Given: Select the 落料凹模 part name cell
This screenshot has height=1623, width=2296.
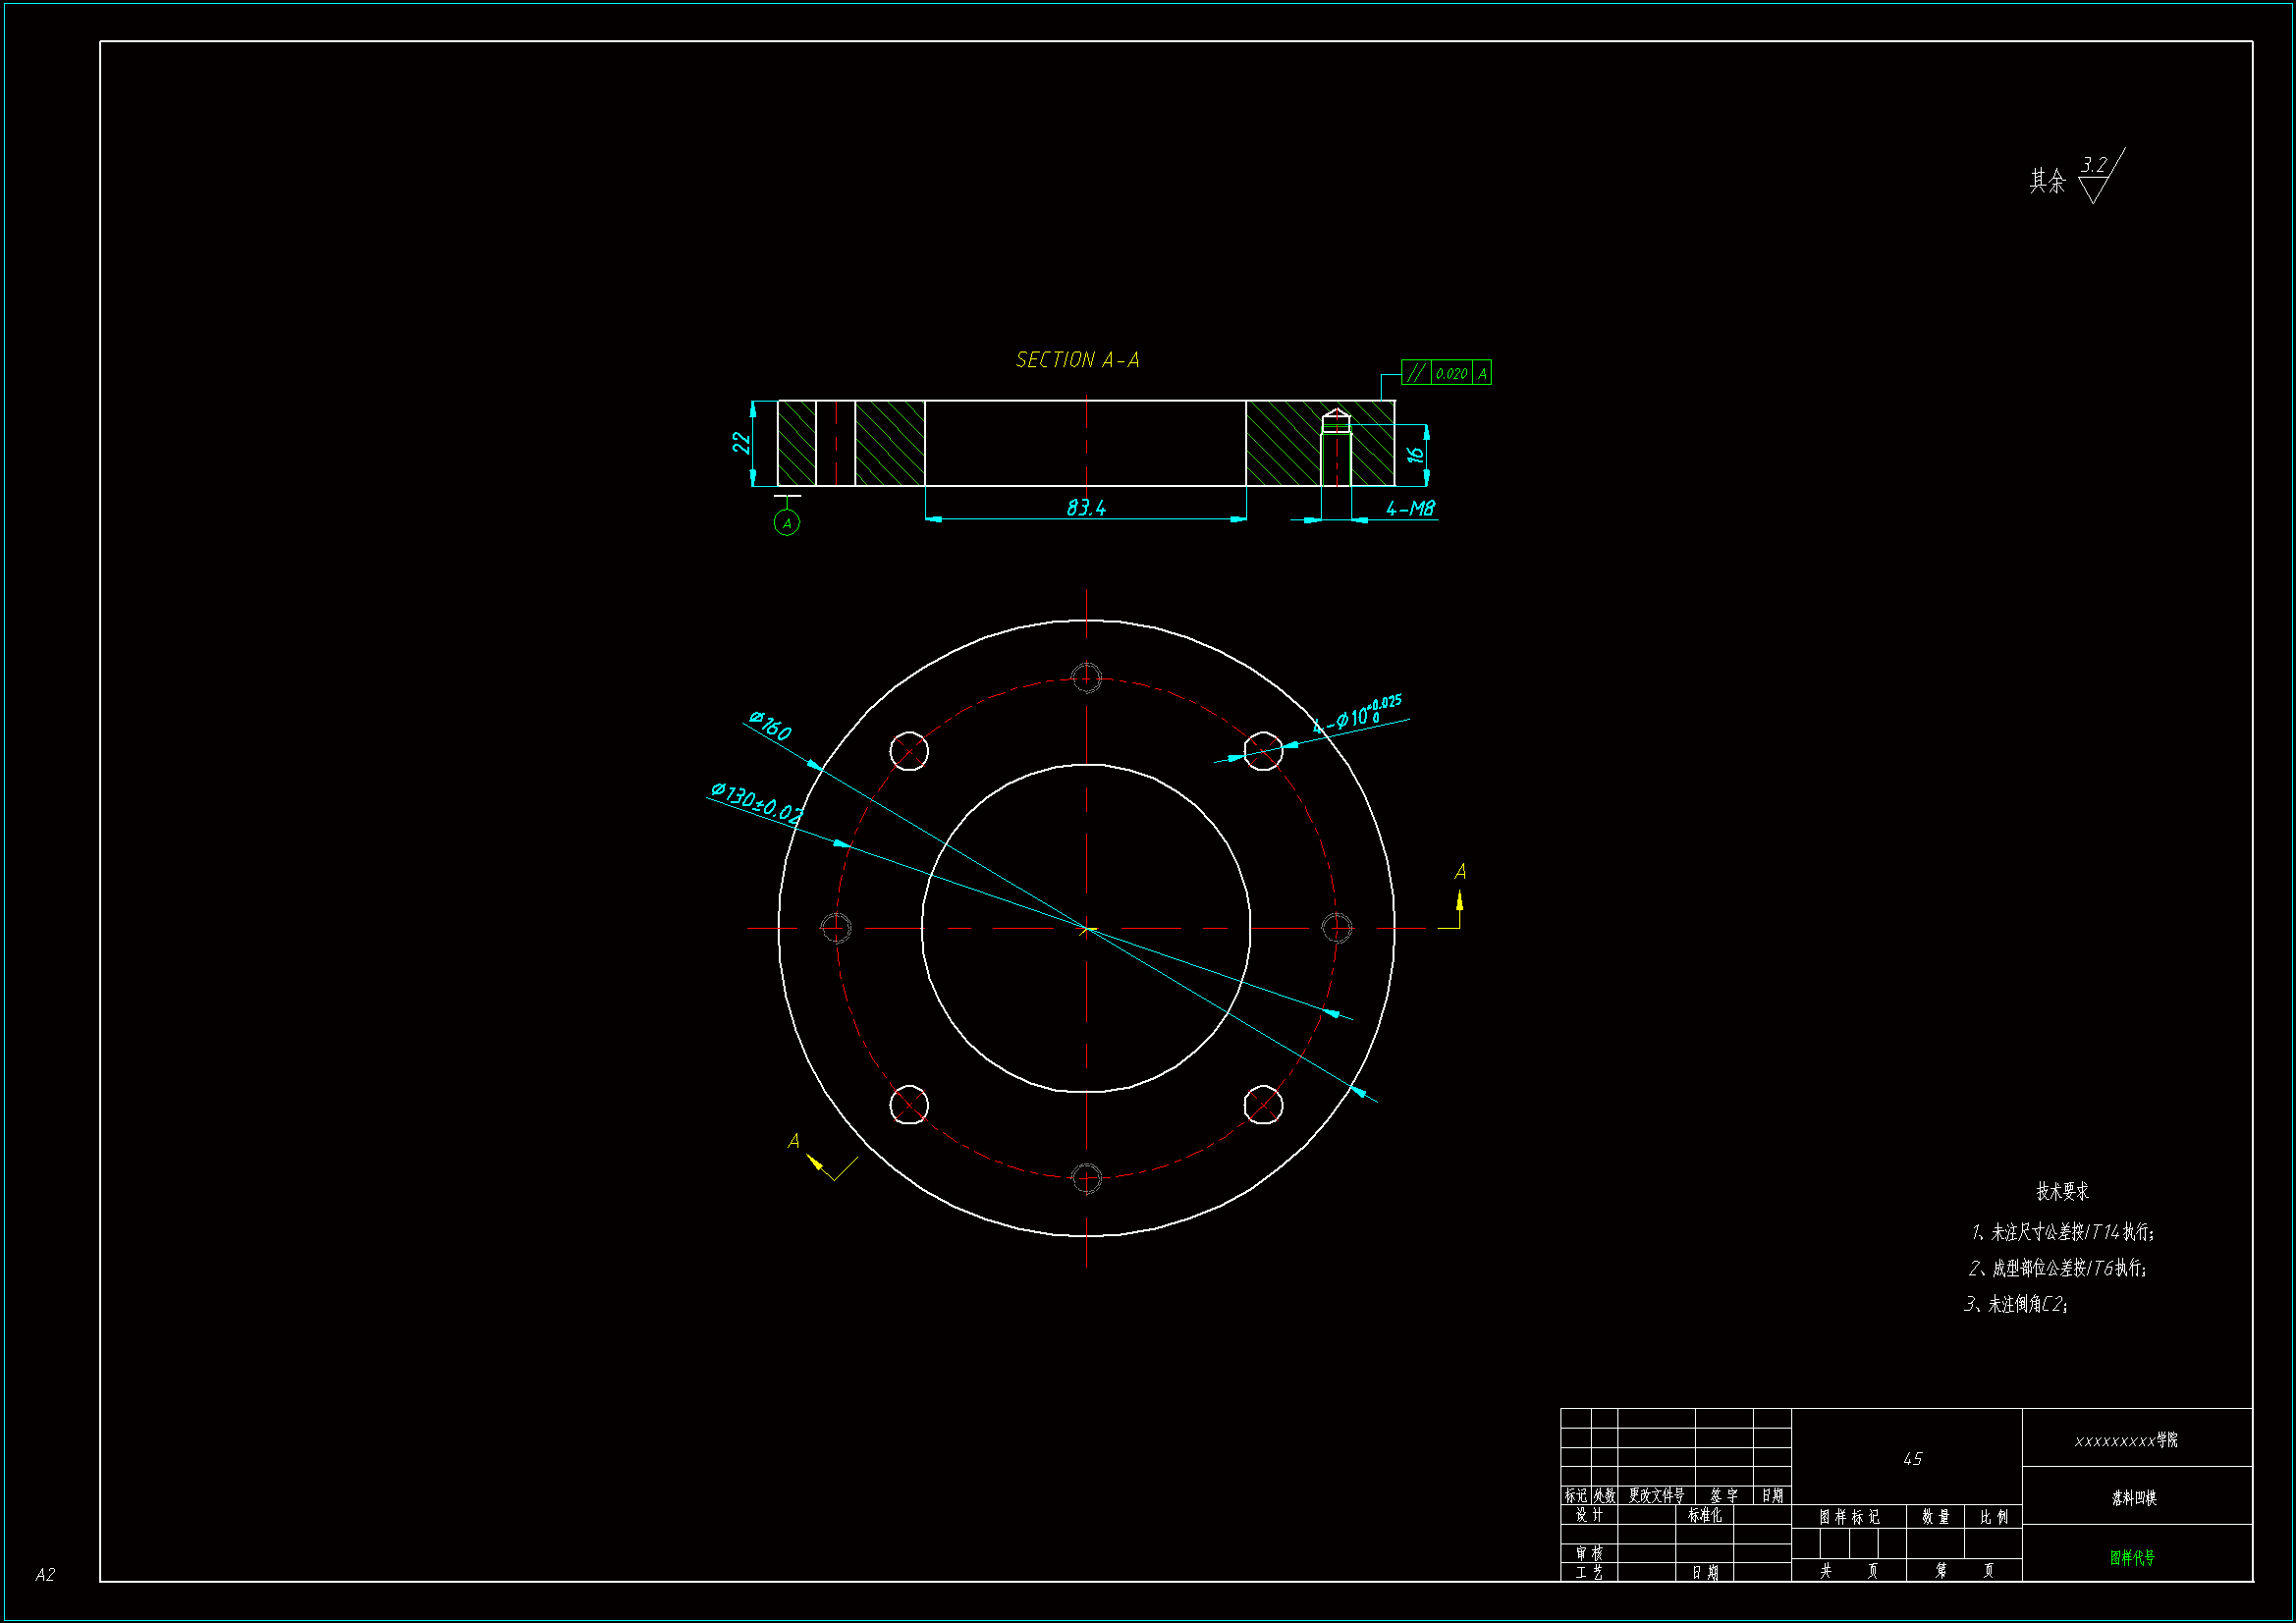Looking at the screenshot, I should click(2134, 1498).
